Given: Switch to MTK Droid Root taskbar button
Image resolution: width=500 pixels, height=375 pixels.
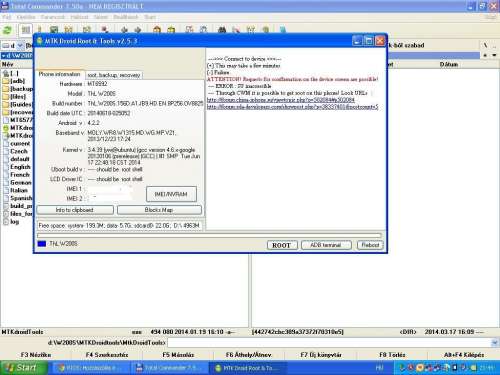Looking at the screenshot, I should 247,368.
